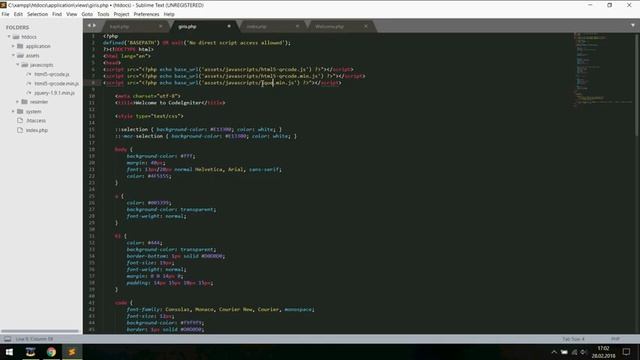Click the Sublime Text taskbar icon
This screenshot has height=360, width=640.
click(x=72, y=352)
